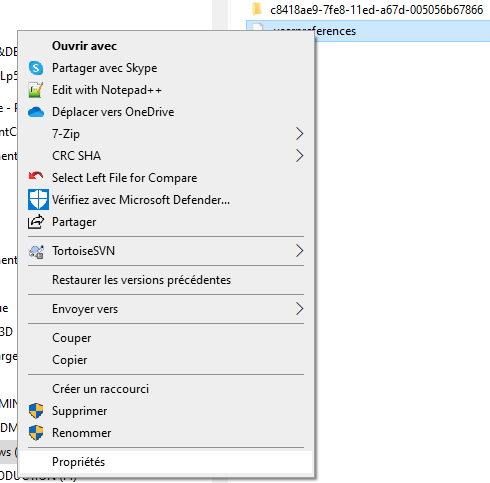
Task: Open the TortoiseSVN submenu chevron
Action: (x=299, y=251)
